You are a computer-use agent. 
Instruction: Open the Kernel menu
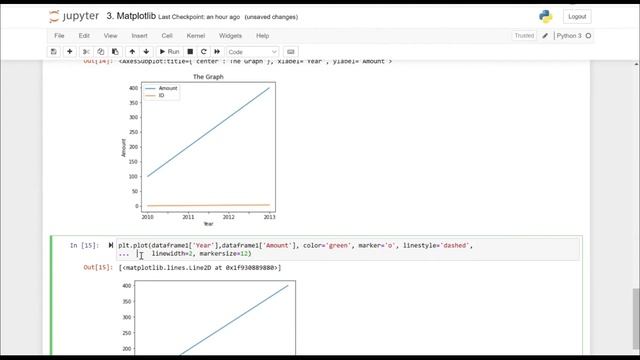(x=196, y=36)
